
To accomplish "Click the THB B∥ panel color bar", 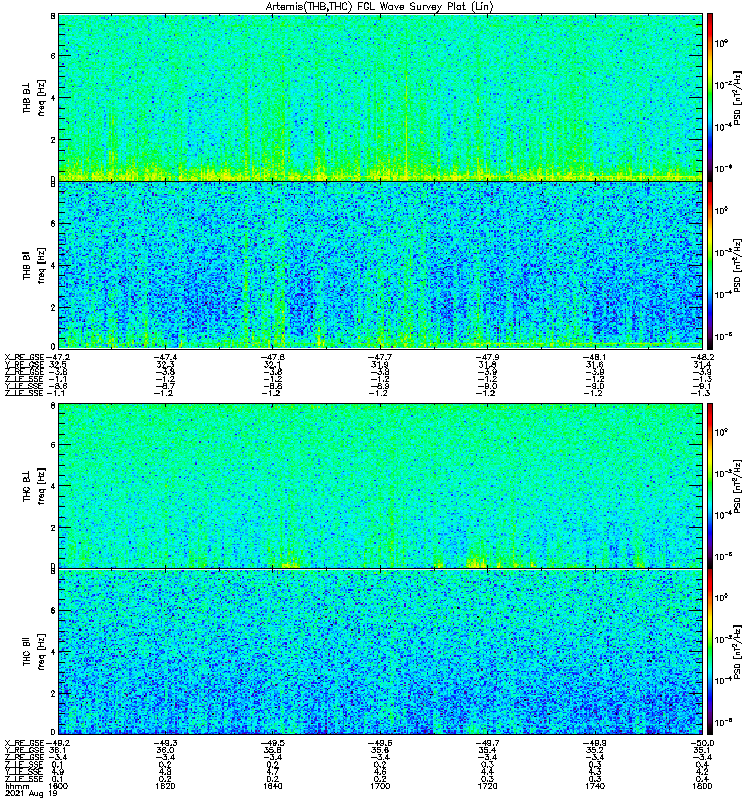I will click(x=710, y=265).
